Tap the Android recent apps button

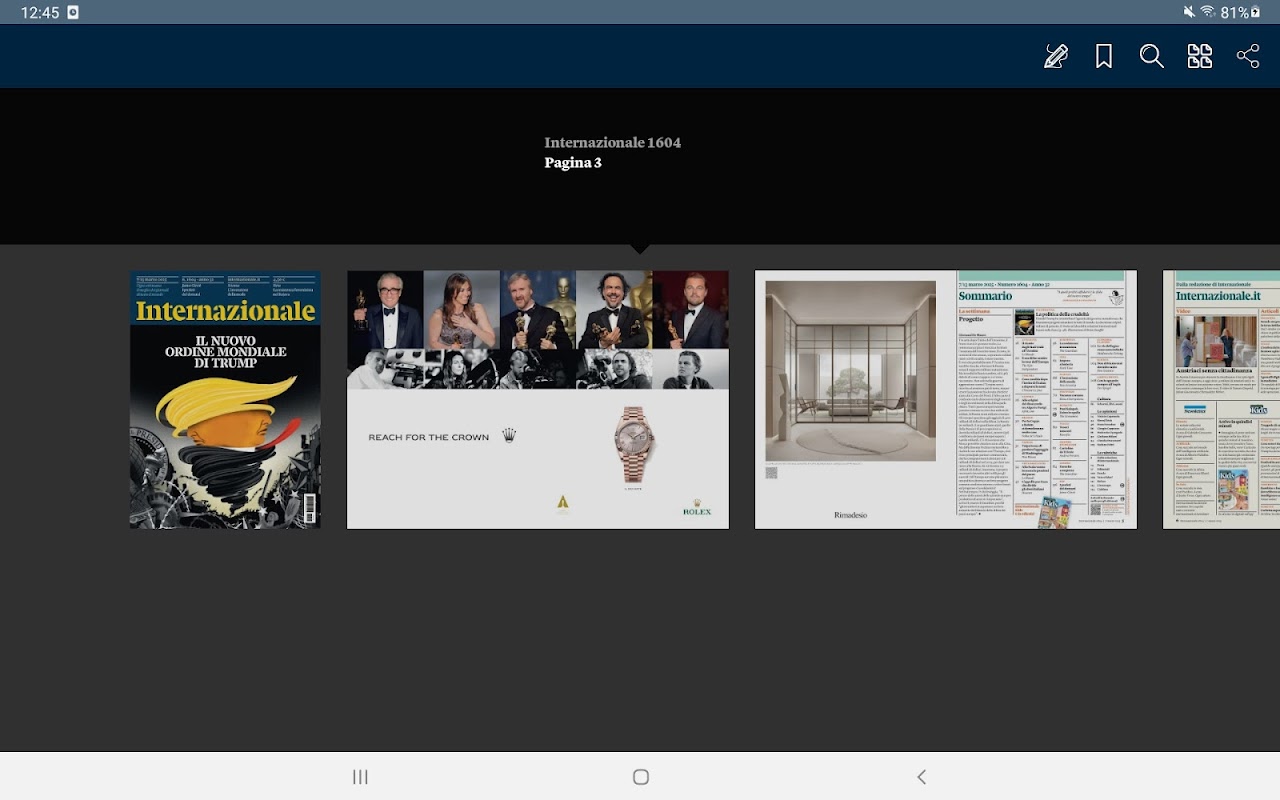(x=361, y=777)
